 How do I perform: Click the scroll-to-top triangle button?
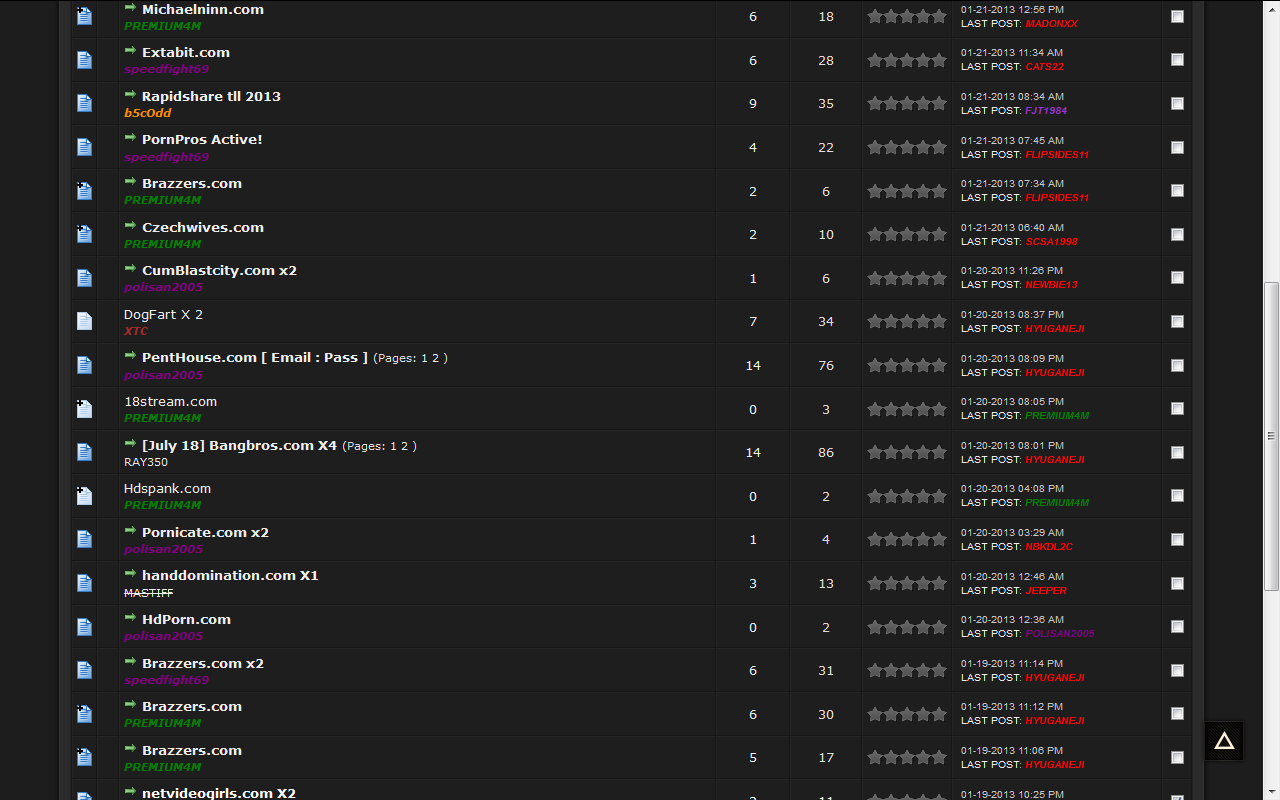1224,741
